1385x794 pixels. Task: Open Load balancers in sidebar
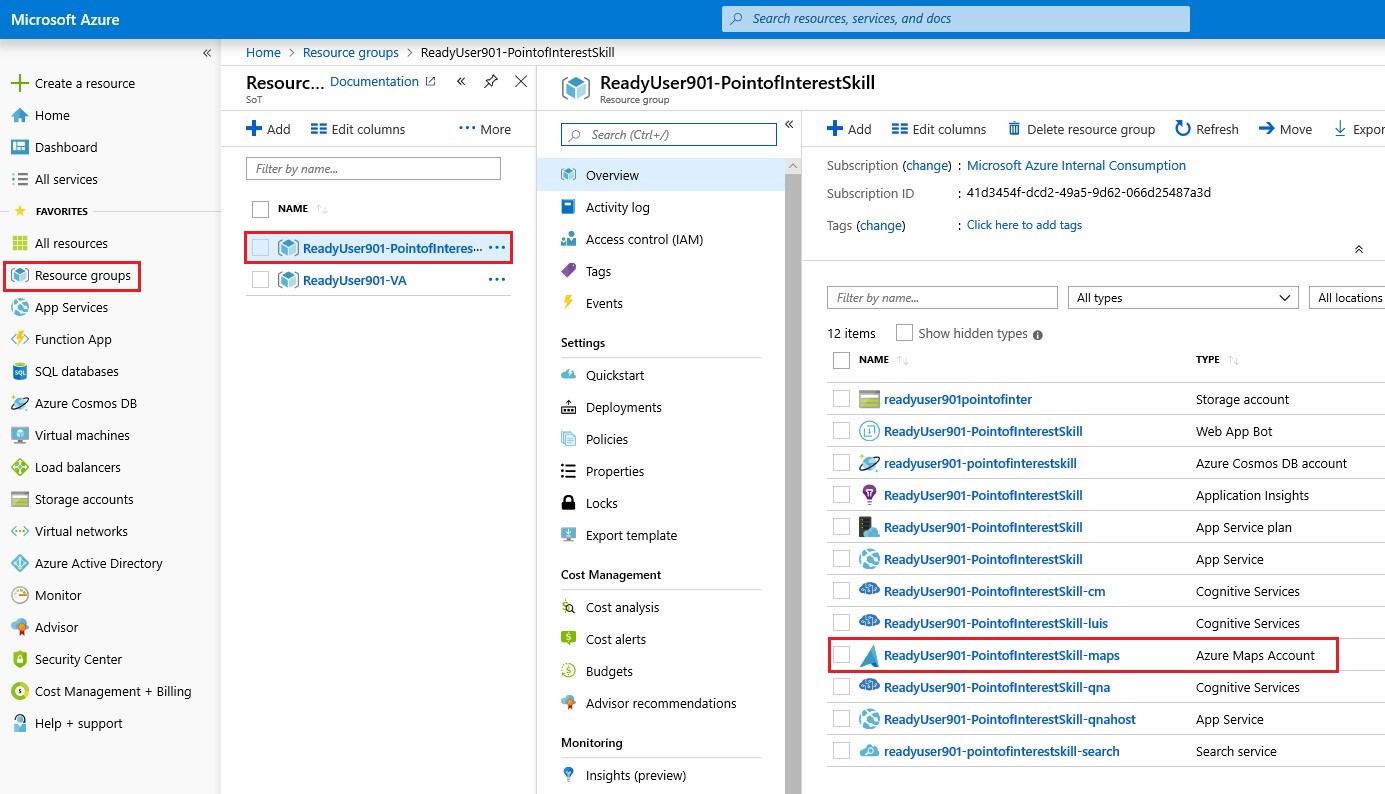tap(77, 467)
